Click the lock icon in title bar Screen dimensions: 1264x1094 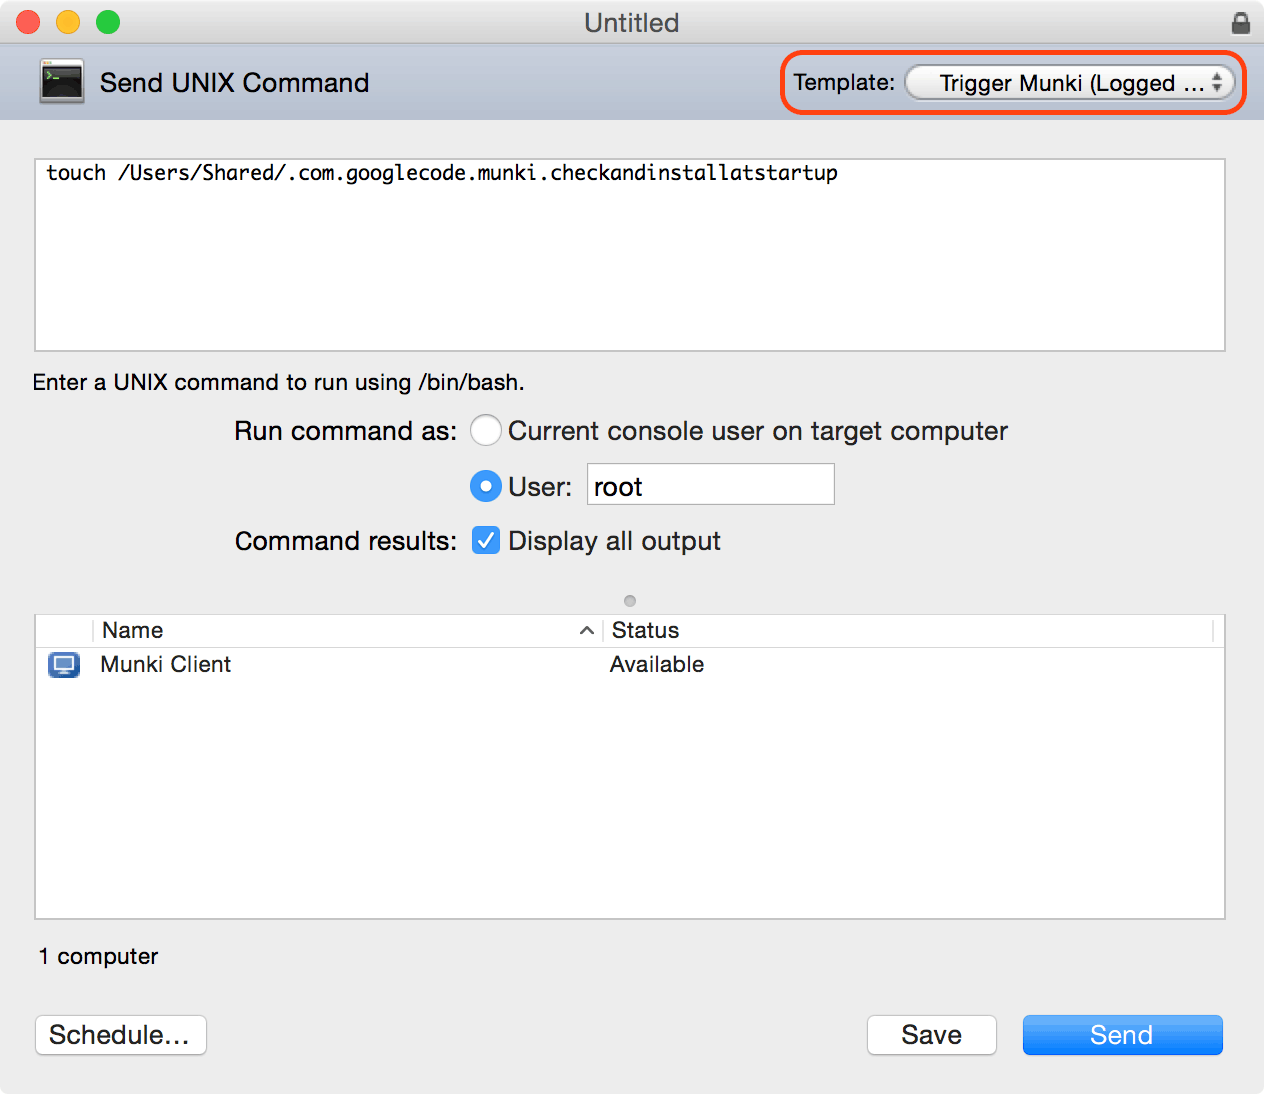pos(1240,23)
